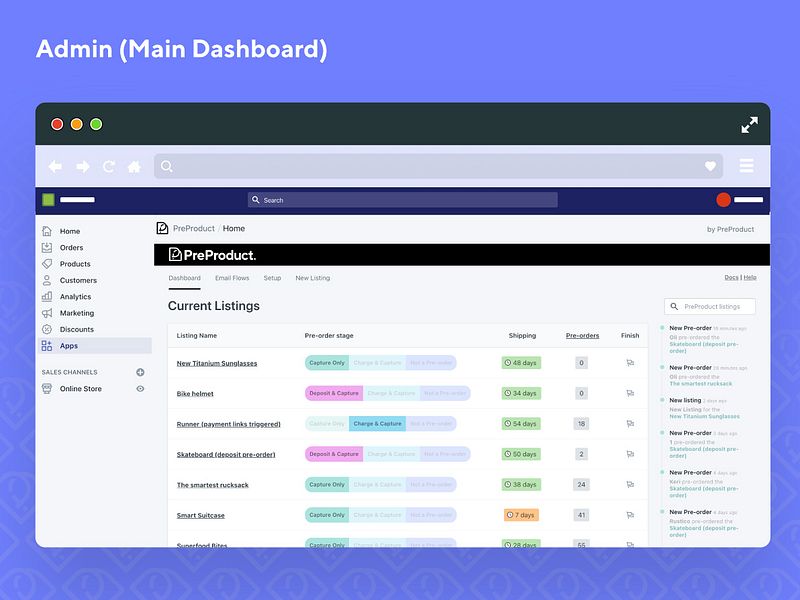The width and height of the screenshot is (800, 600).
Task: Open the Help link
Action: click(x=750, y=277)
